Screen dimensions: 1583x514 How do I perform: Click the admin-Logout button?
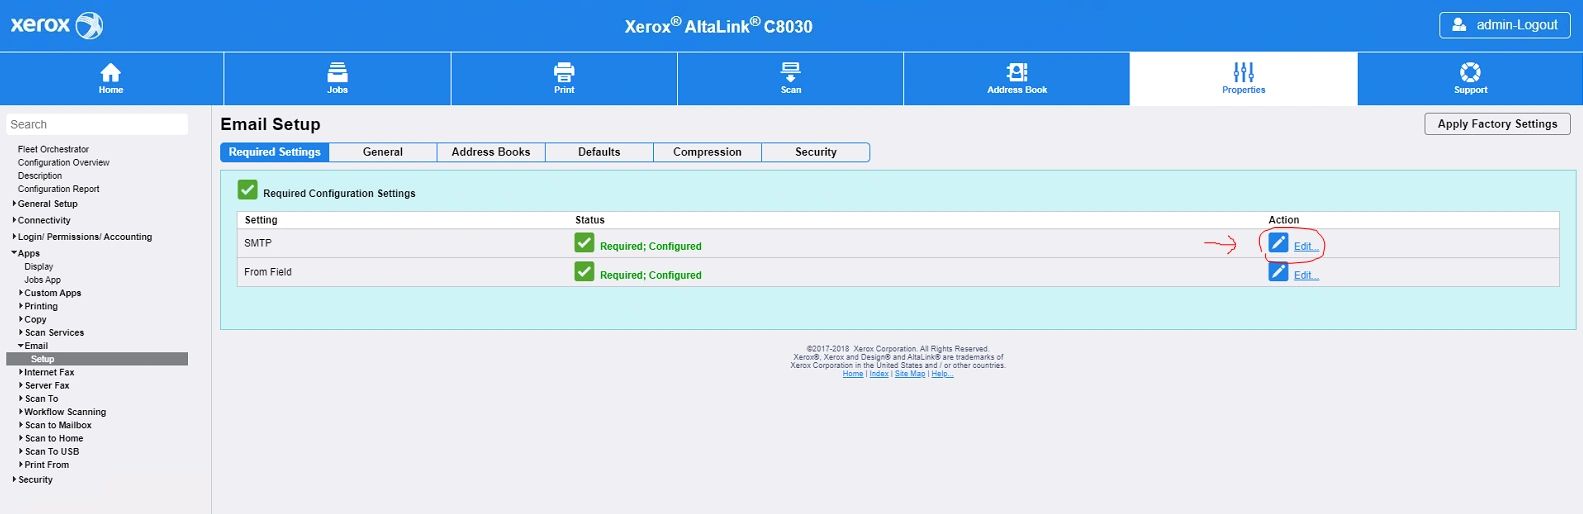pos(1505,25)
